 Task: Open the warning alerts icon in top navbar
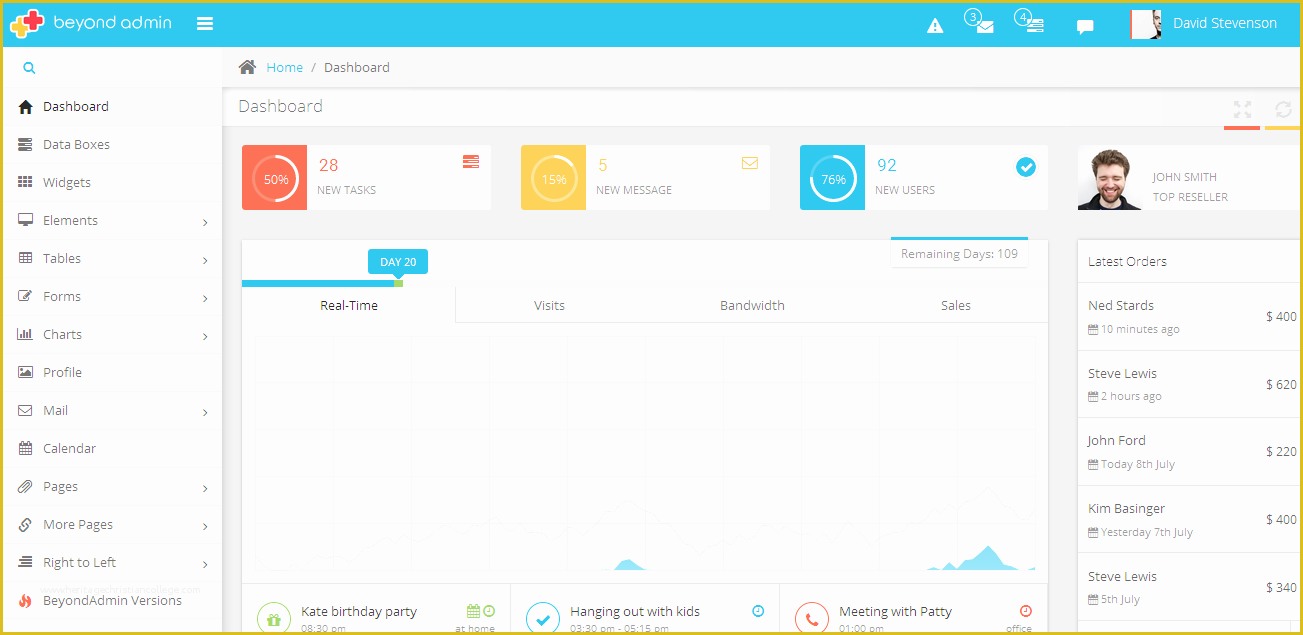click(934, 24)
